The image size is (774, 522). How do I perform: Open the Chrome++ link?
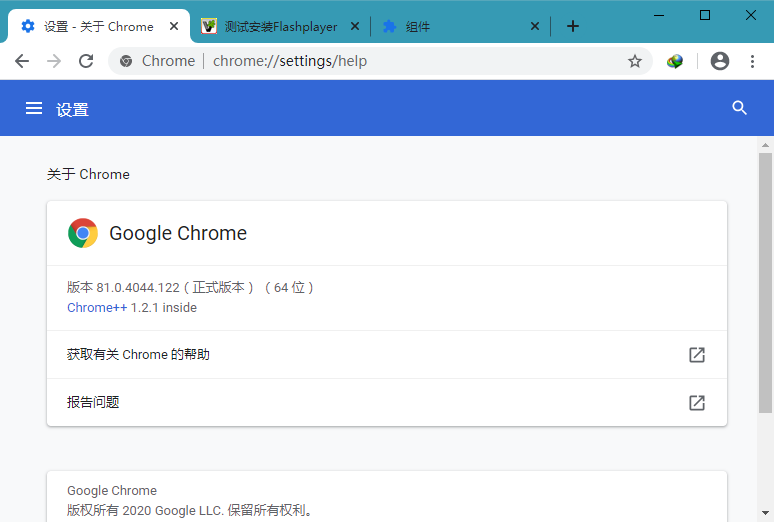pyautogui.click(x=97, y=308)
